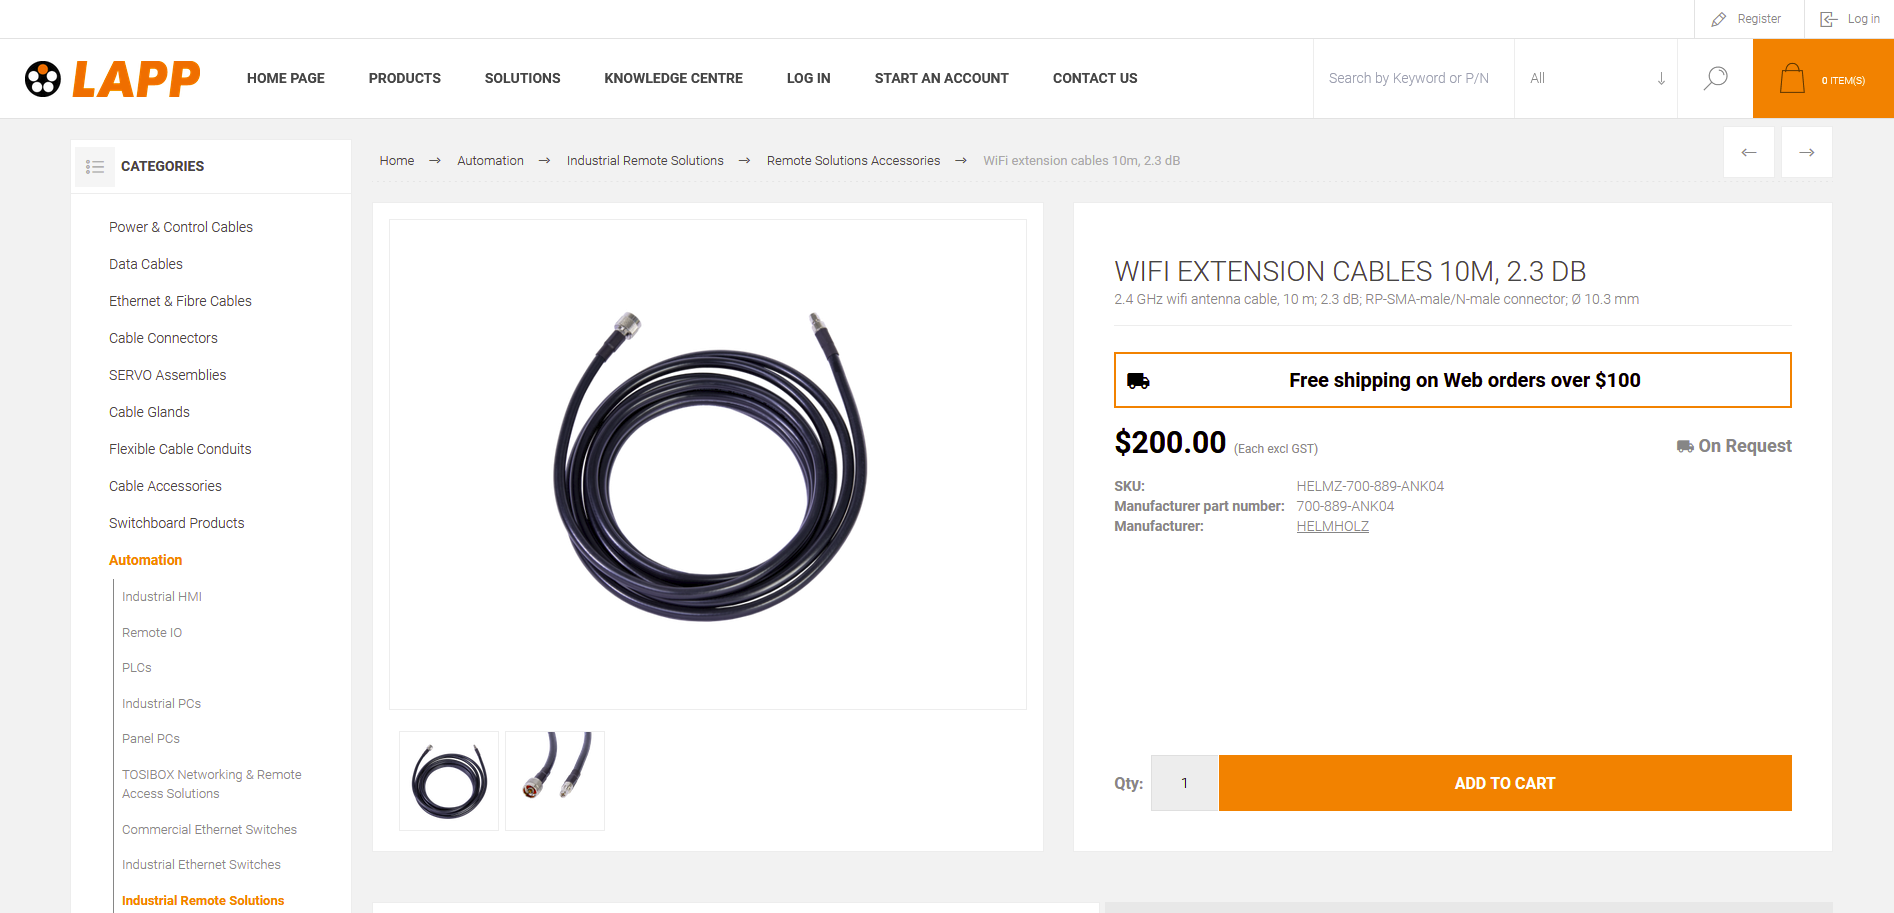Select the coiled cable thumbnail

[x=449, y=781]
